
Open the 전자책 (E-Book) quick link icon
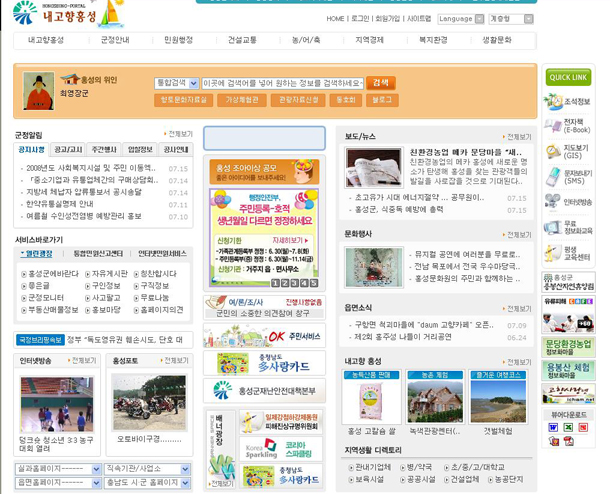point(553,126)
